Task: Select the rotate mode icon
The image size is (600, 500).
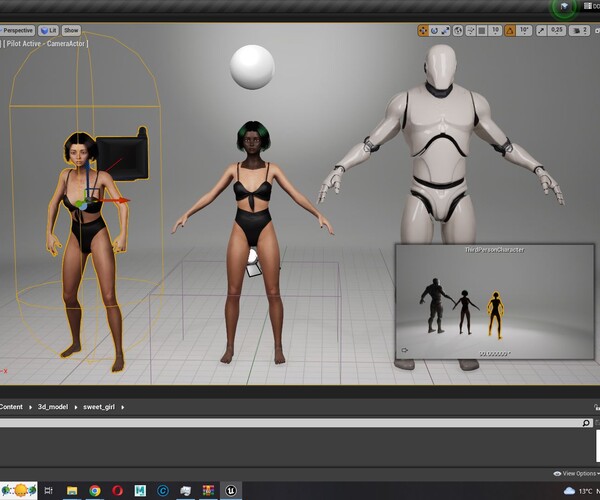Action: pos(434,31)
